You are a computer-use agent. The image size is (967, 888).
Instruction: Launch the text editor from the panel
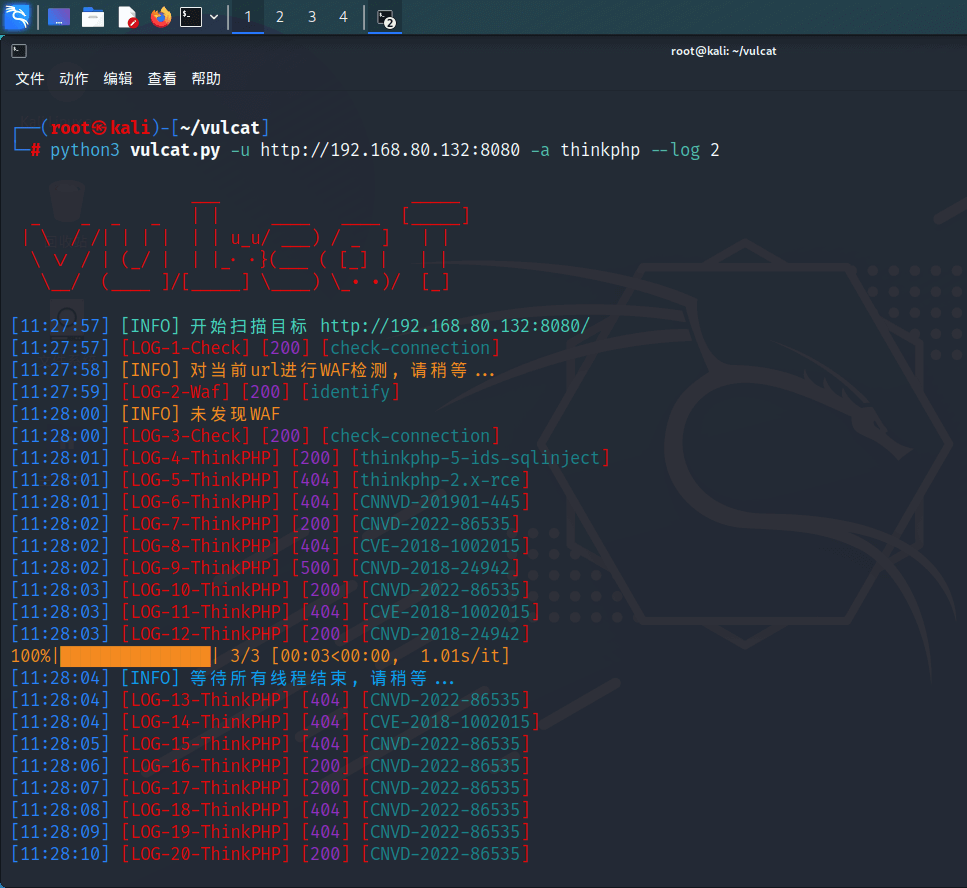pyautogui.click(x=127, y=17)
